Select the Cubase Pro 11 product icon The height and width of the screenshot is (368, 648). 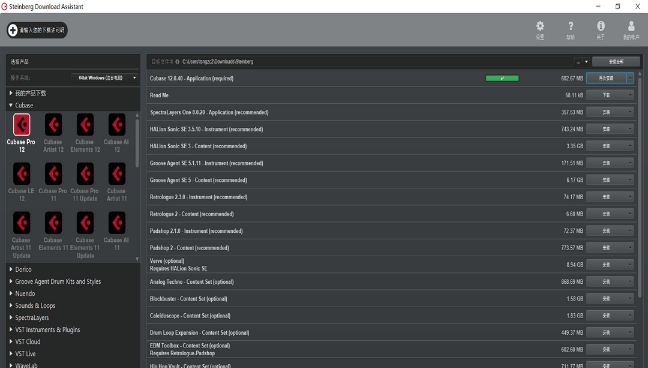click(53, 174)
